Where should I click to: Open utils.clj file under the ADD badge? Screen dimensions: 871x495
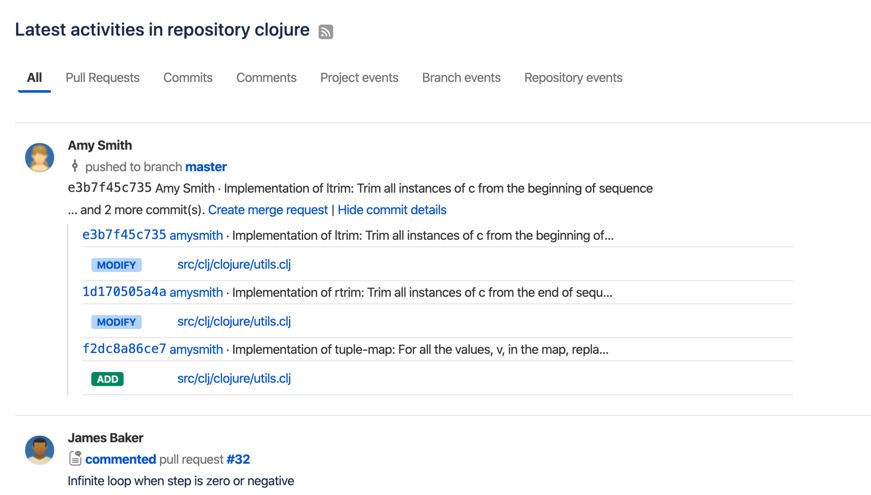(234, 379)
